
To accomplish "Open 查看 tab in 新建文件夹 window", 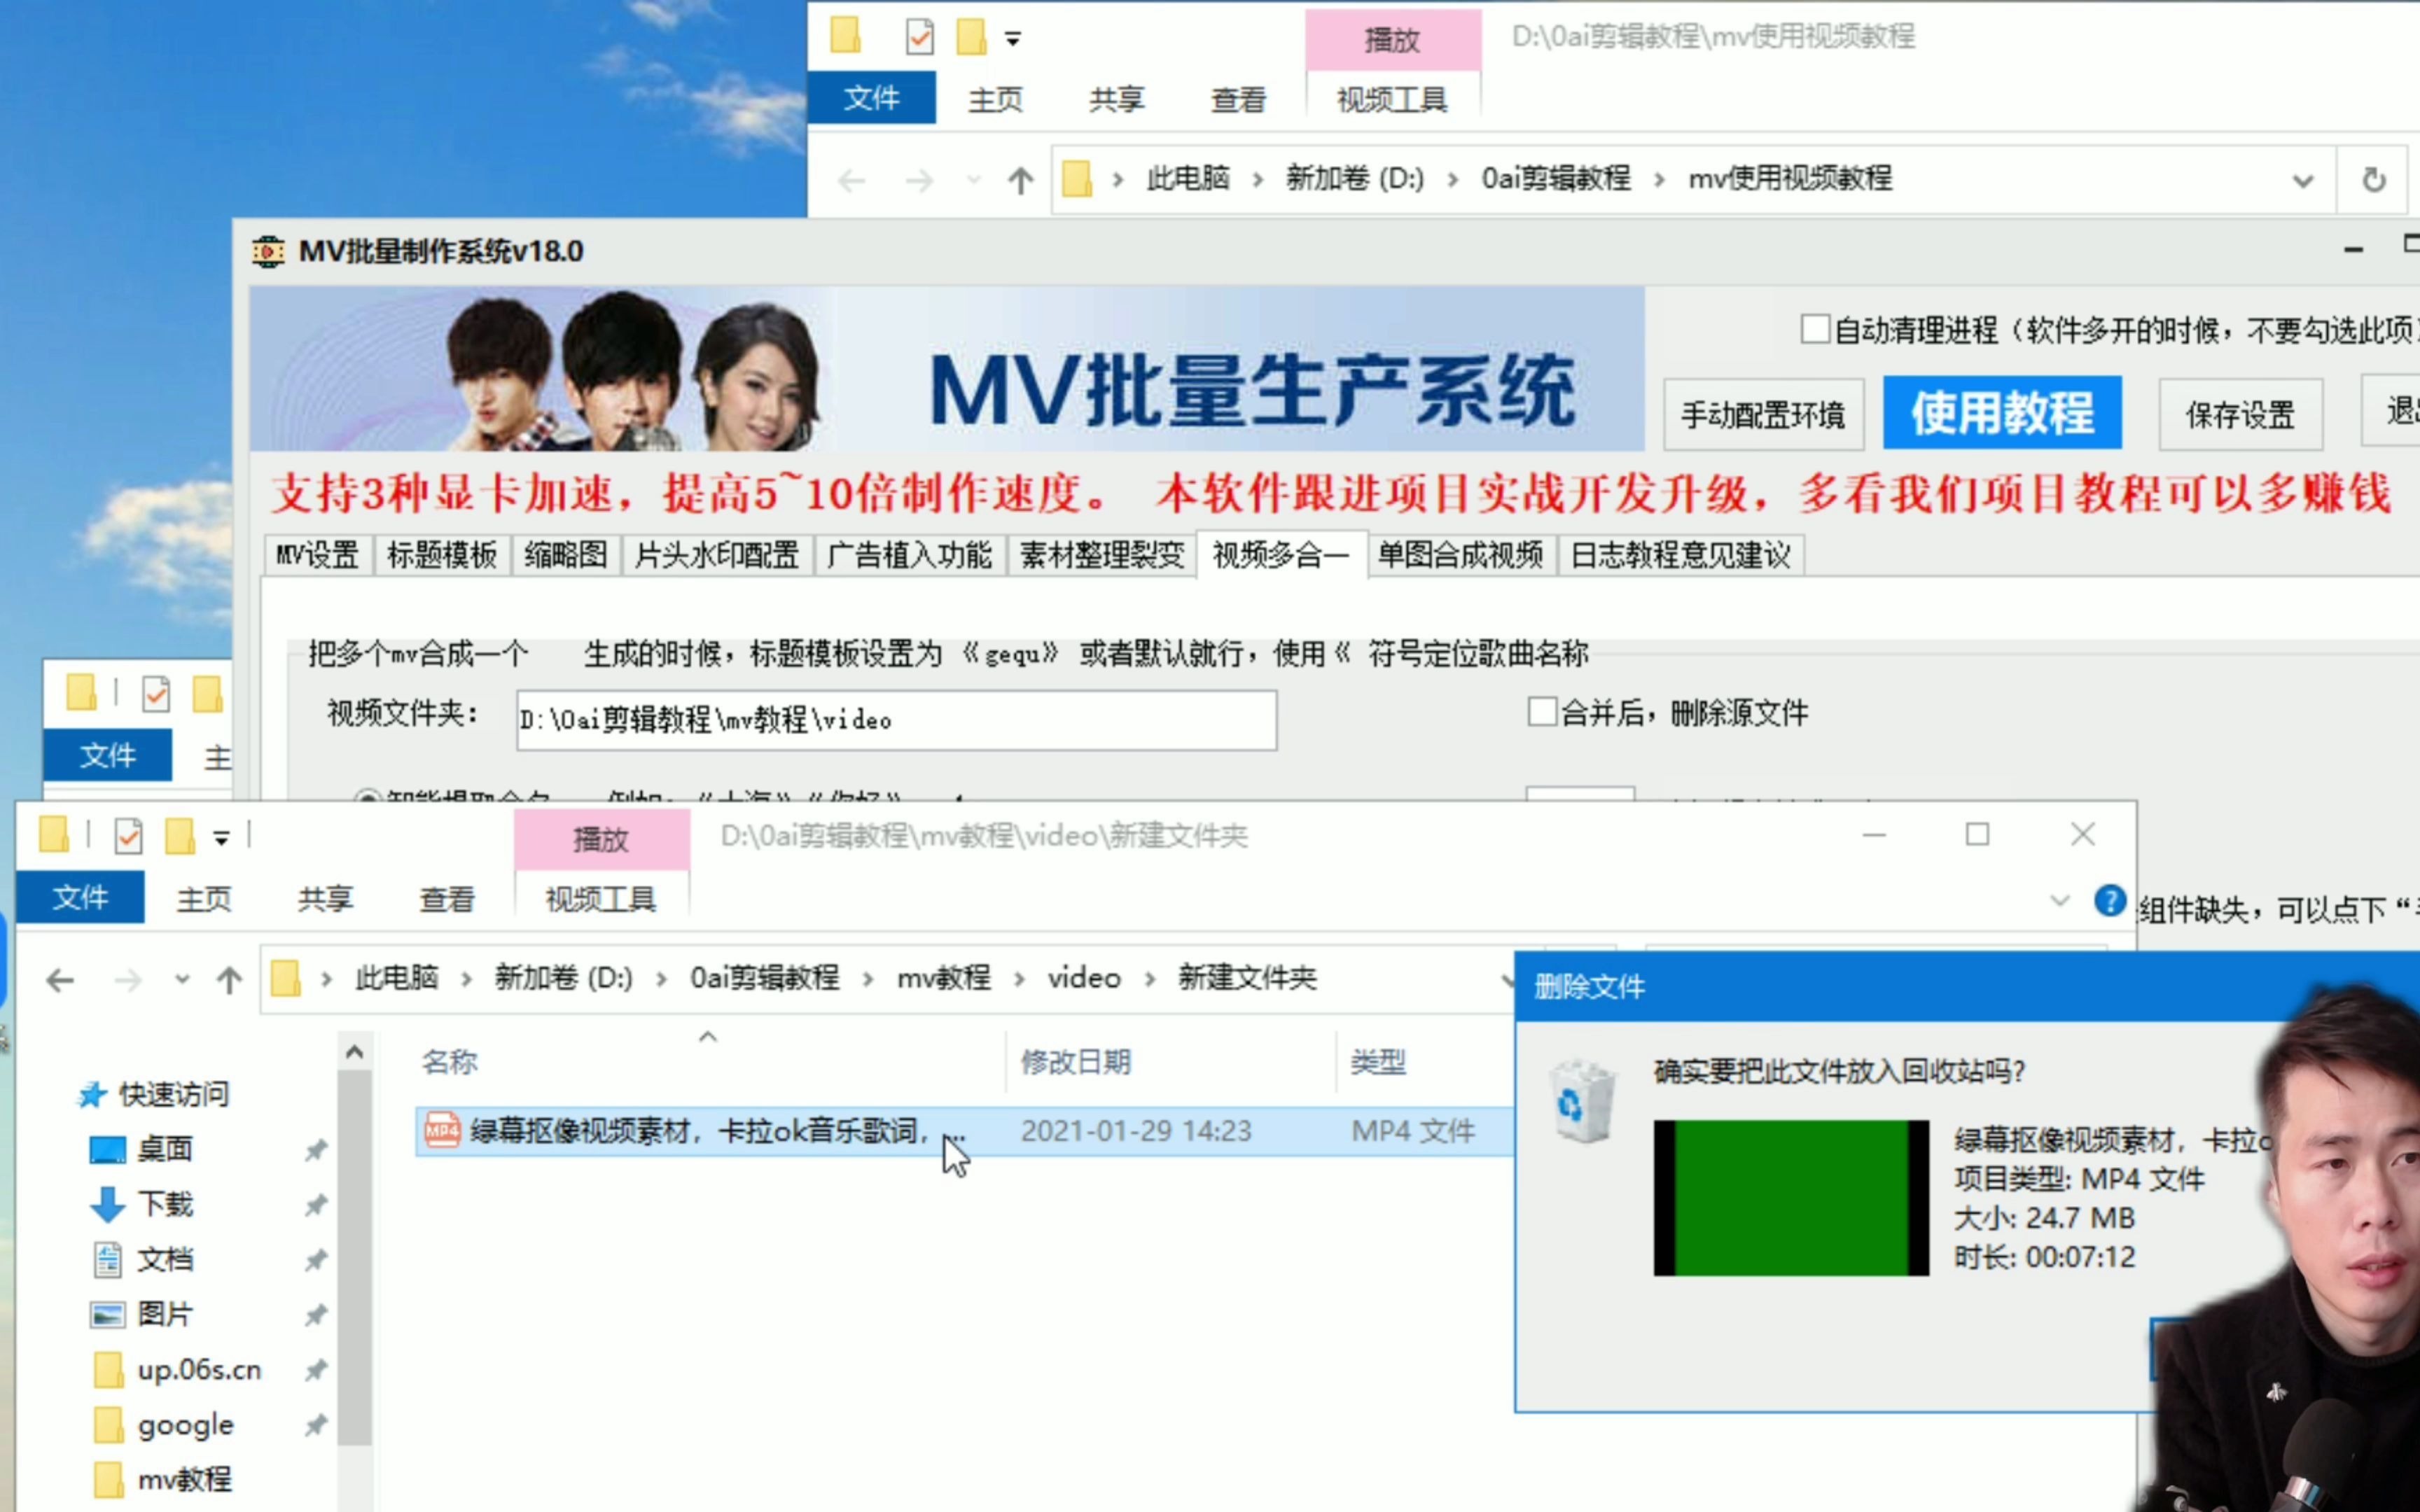I will tap(446, 899).
